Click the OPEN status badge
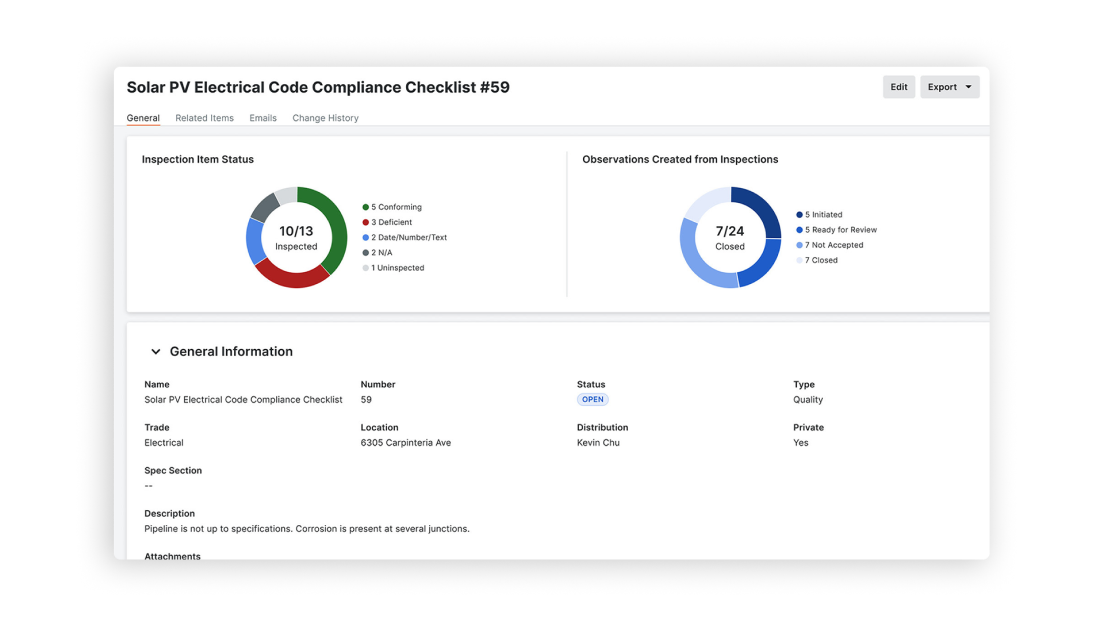Image resolution: width=1104 pixels, height=621 pixels. tap(593, 398)
